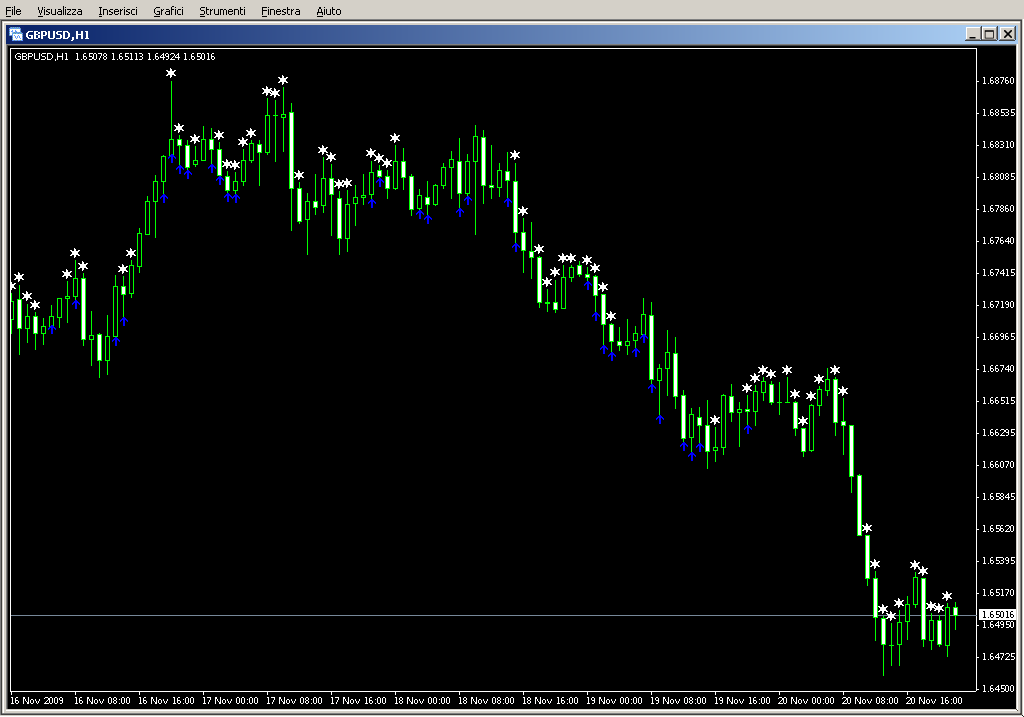Open the Grafici menu
Image resolution: width=1024 pixels, height=717 pixels.
pos(168,11)
